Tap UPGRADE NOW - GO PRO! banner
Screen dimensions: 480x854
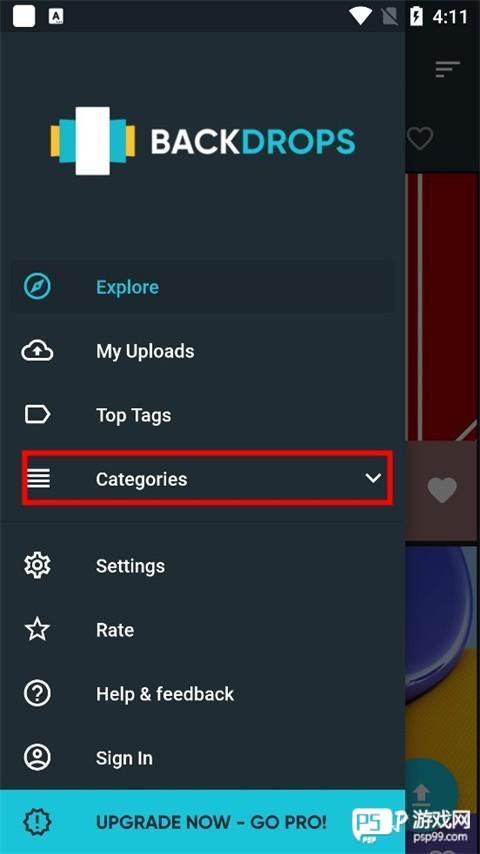203,821
